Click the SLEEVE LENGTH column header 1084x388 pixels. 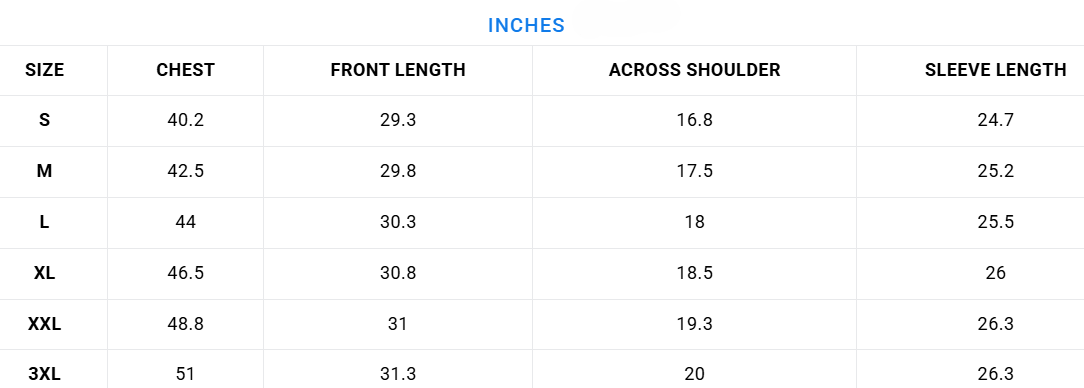[x=996, y=70]
